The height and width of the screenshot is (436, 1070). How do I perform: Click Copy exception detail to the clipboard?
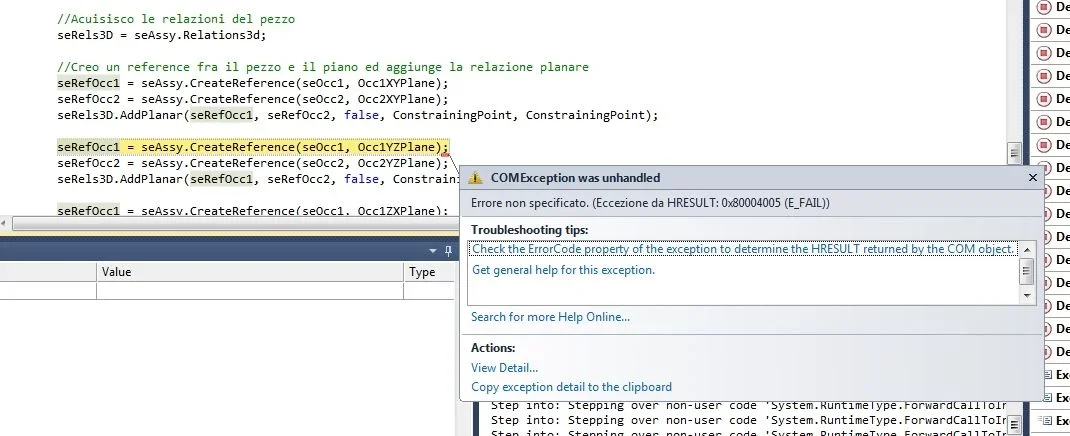pyautogui.click(x=571, y=387)
